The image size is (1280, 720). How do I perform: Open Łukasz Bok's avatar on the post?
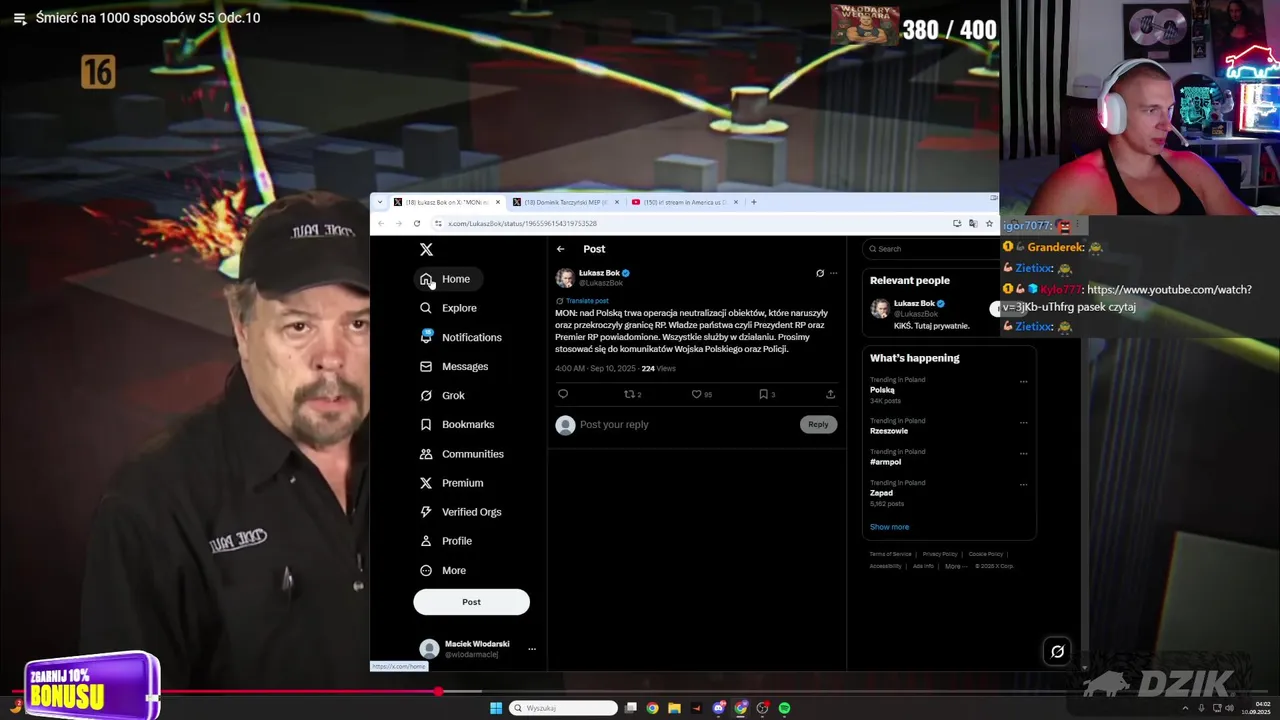coord(565,278)
